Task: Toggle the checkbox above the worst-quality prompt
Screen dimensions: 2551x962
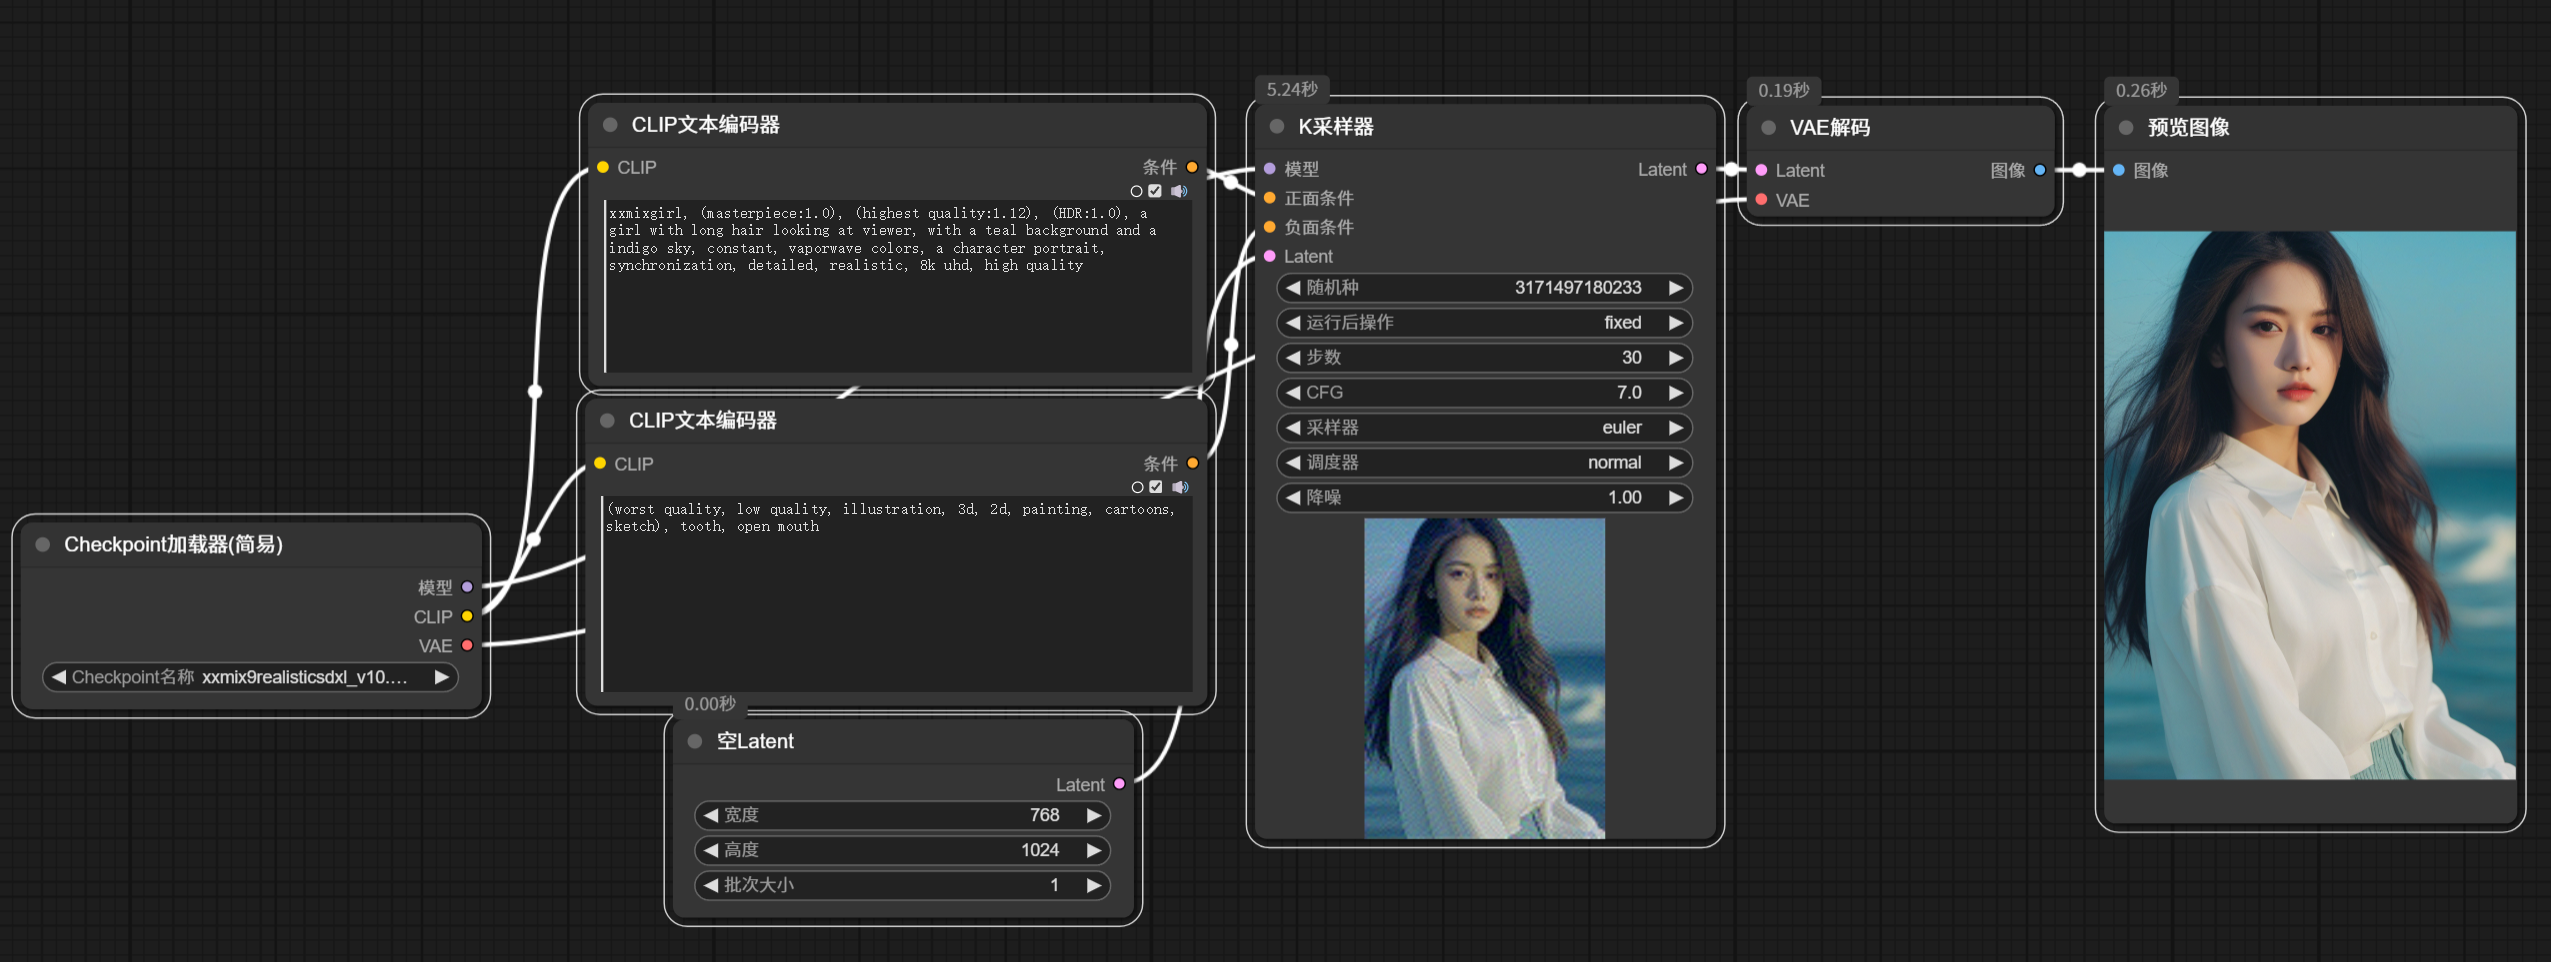Action: coord(1156,487)
